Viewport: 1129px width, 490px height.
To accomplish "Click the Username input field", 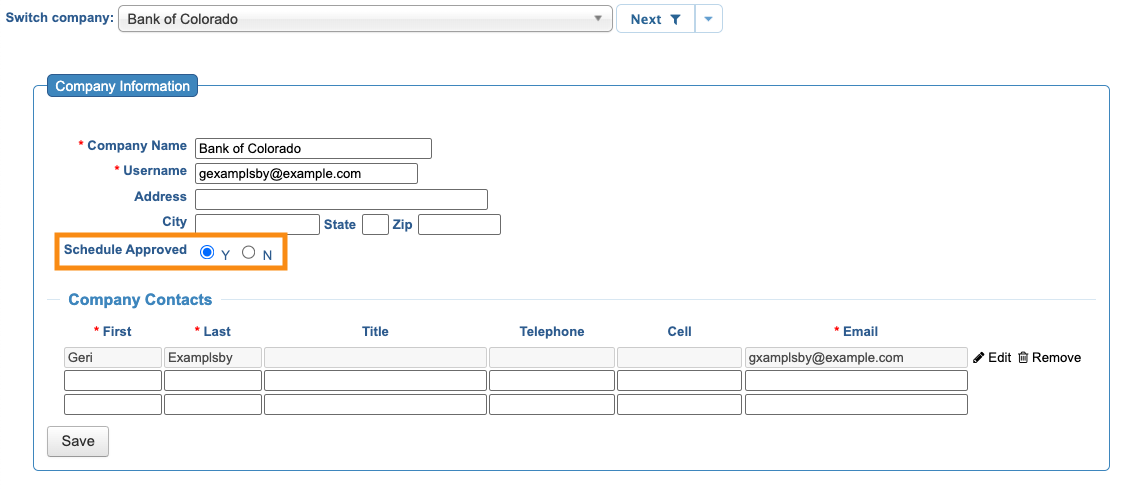I will coord(306,173).
